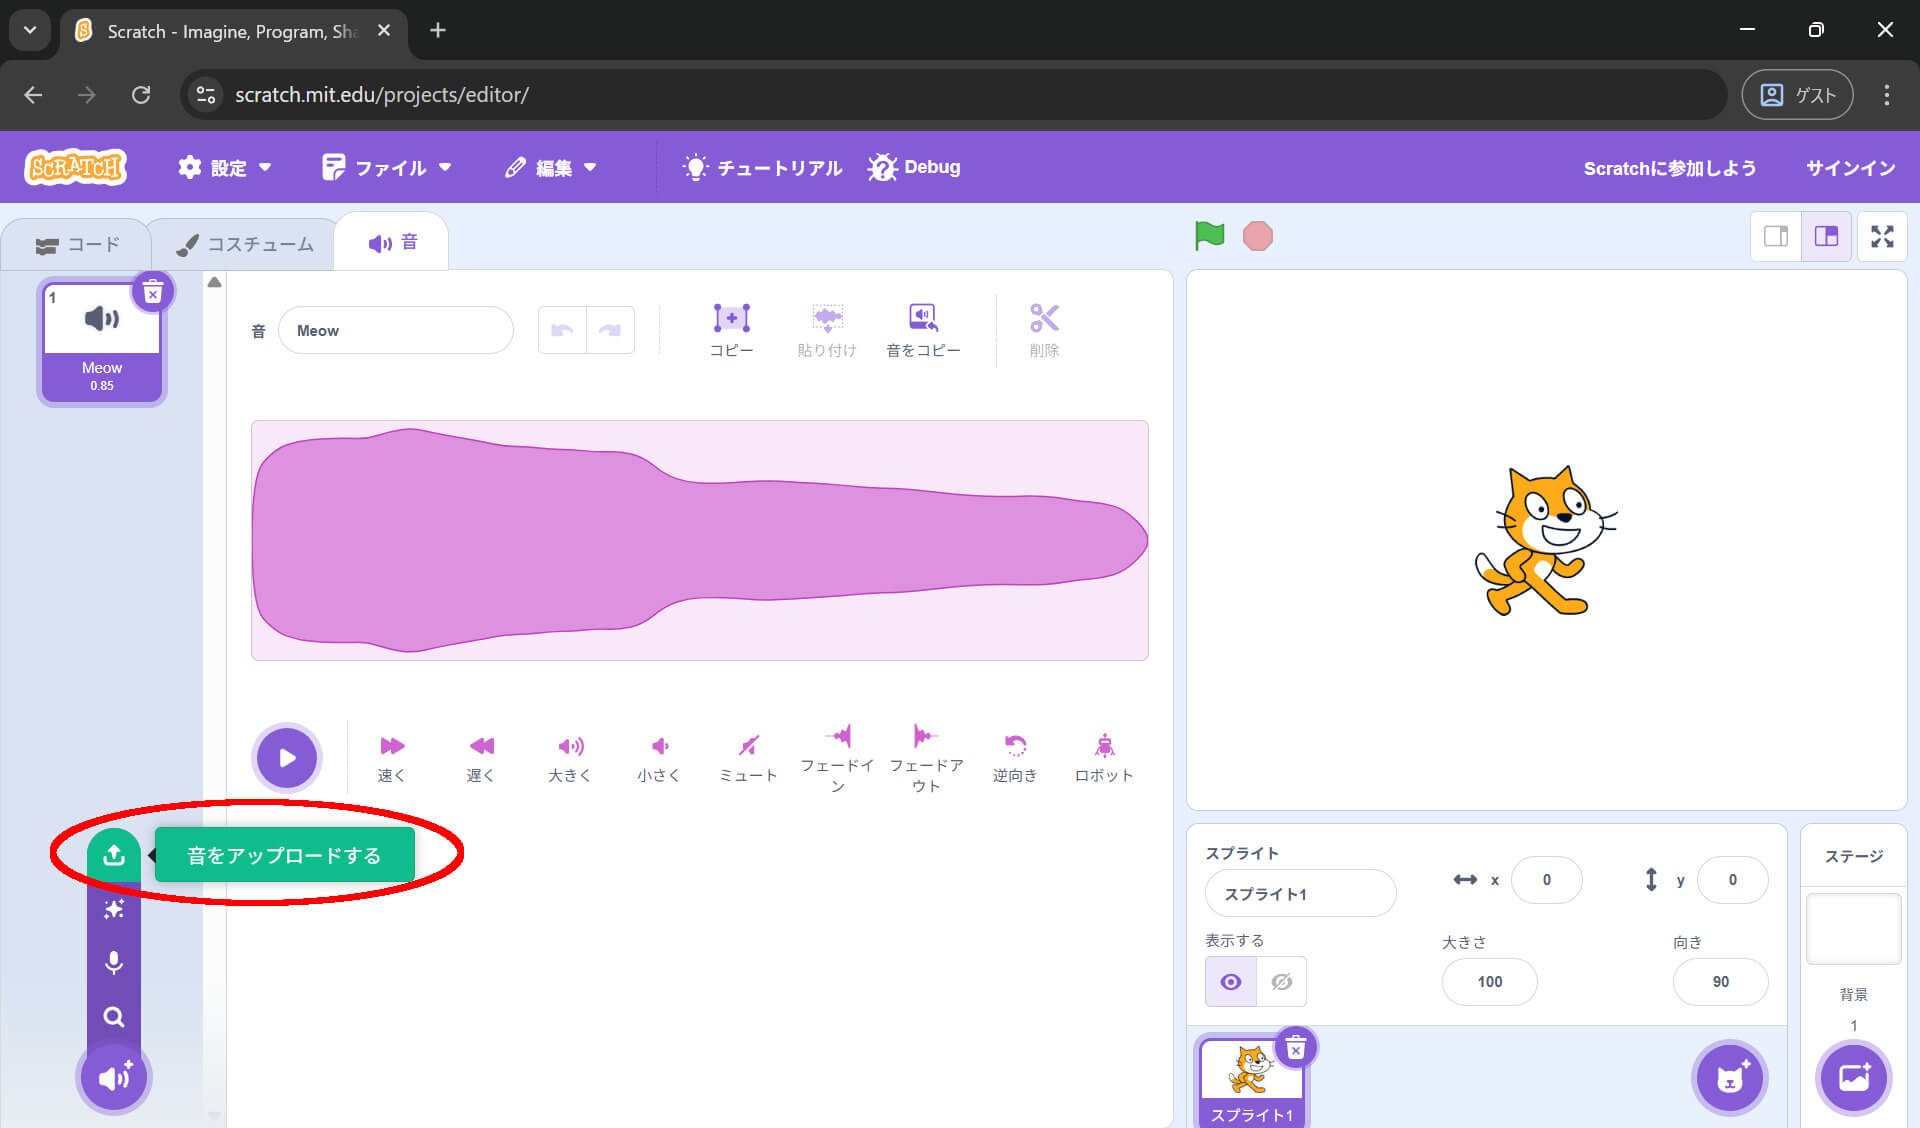Click the 音をアップロードする button
Viewport: 1920px width, 1128px height.
pos(282,855)
